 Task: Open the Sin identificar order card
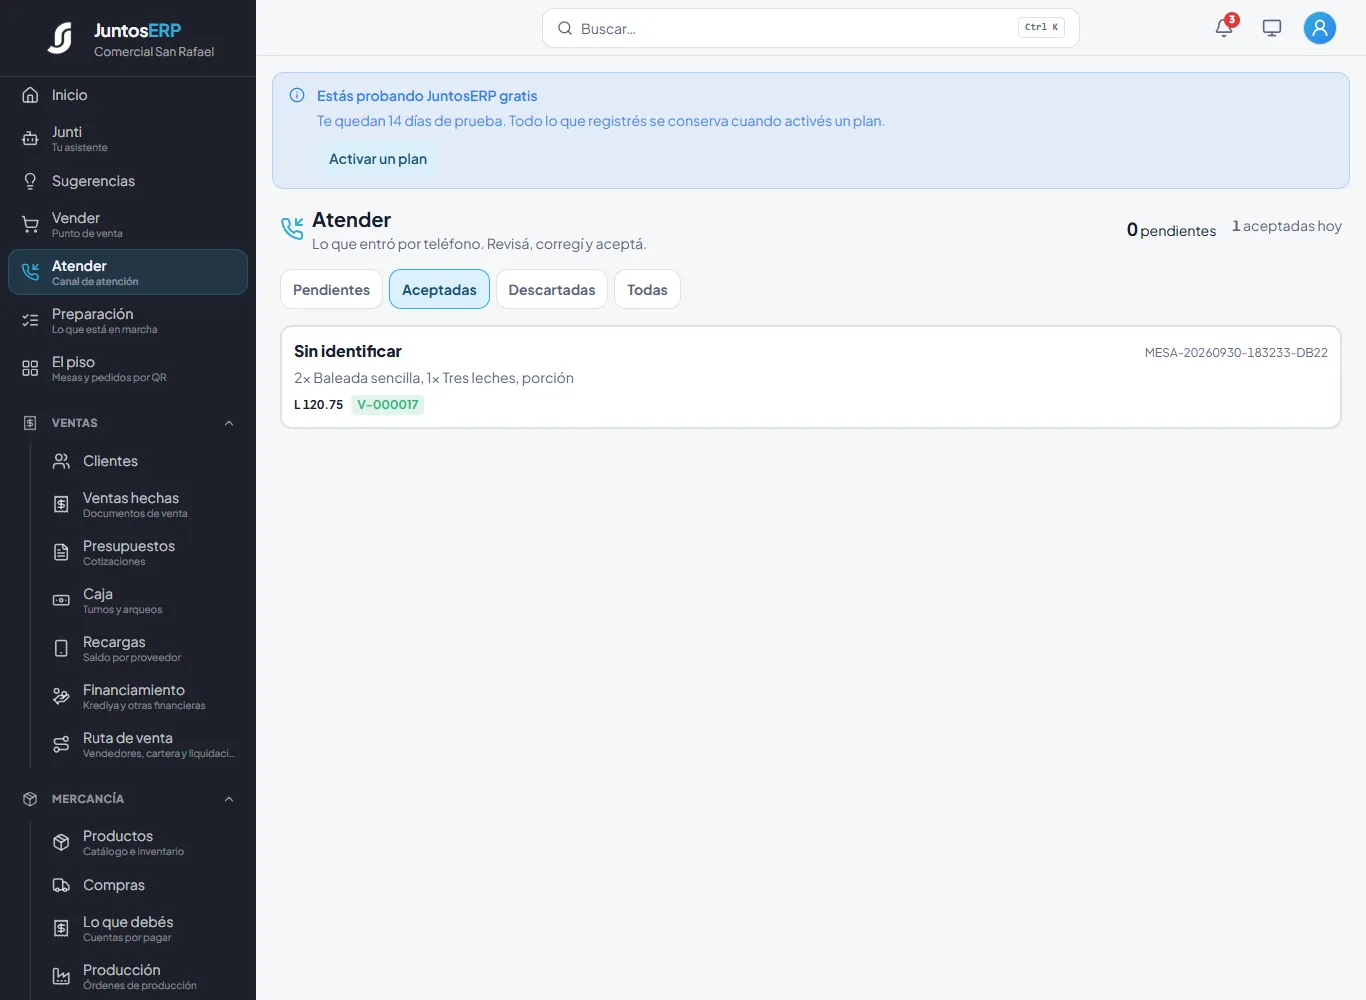[811, 377]
